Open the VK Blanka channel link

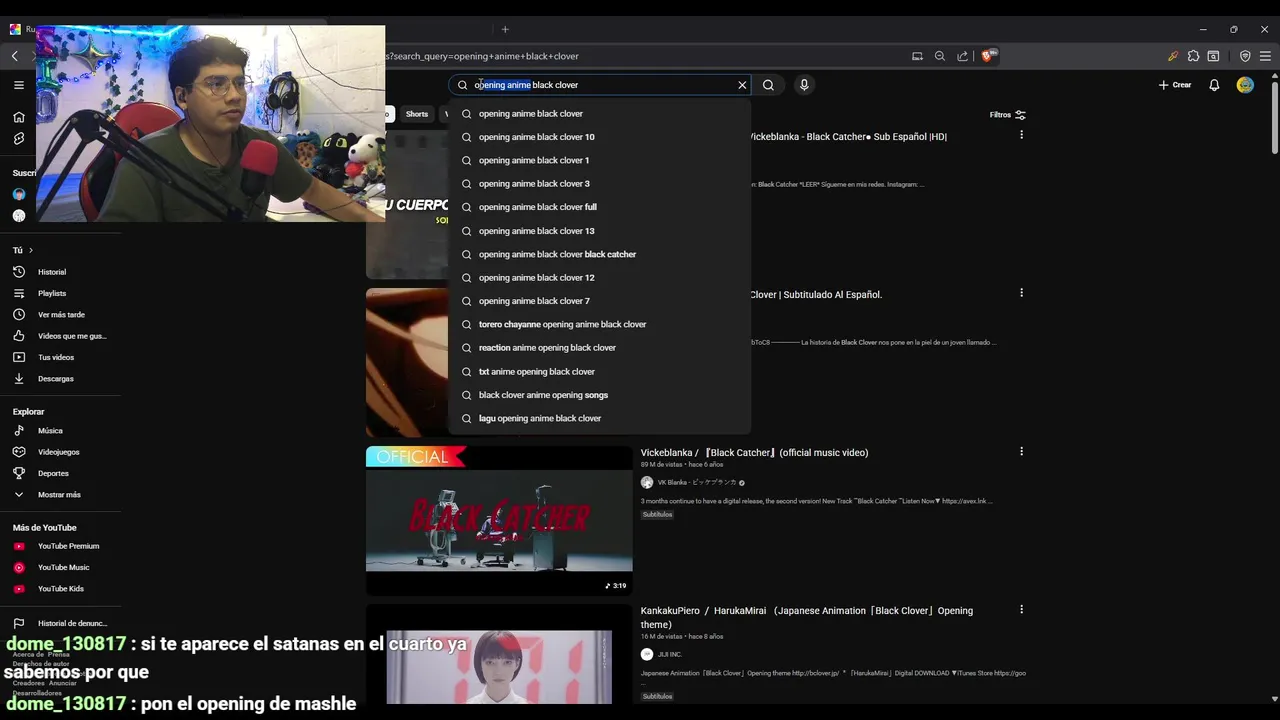697,482
